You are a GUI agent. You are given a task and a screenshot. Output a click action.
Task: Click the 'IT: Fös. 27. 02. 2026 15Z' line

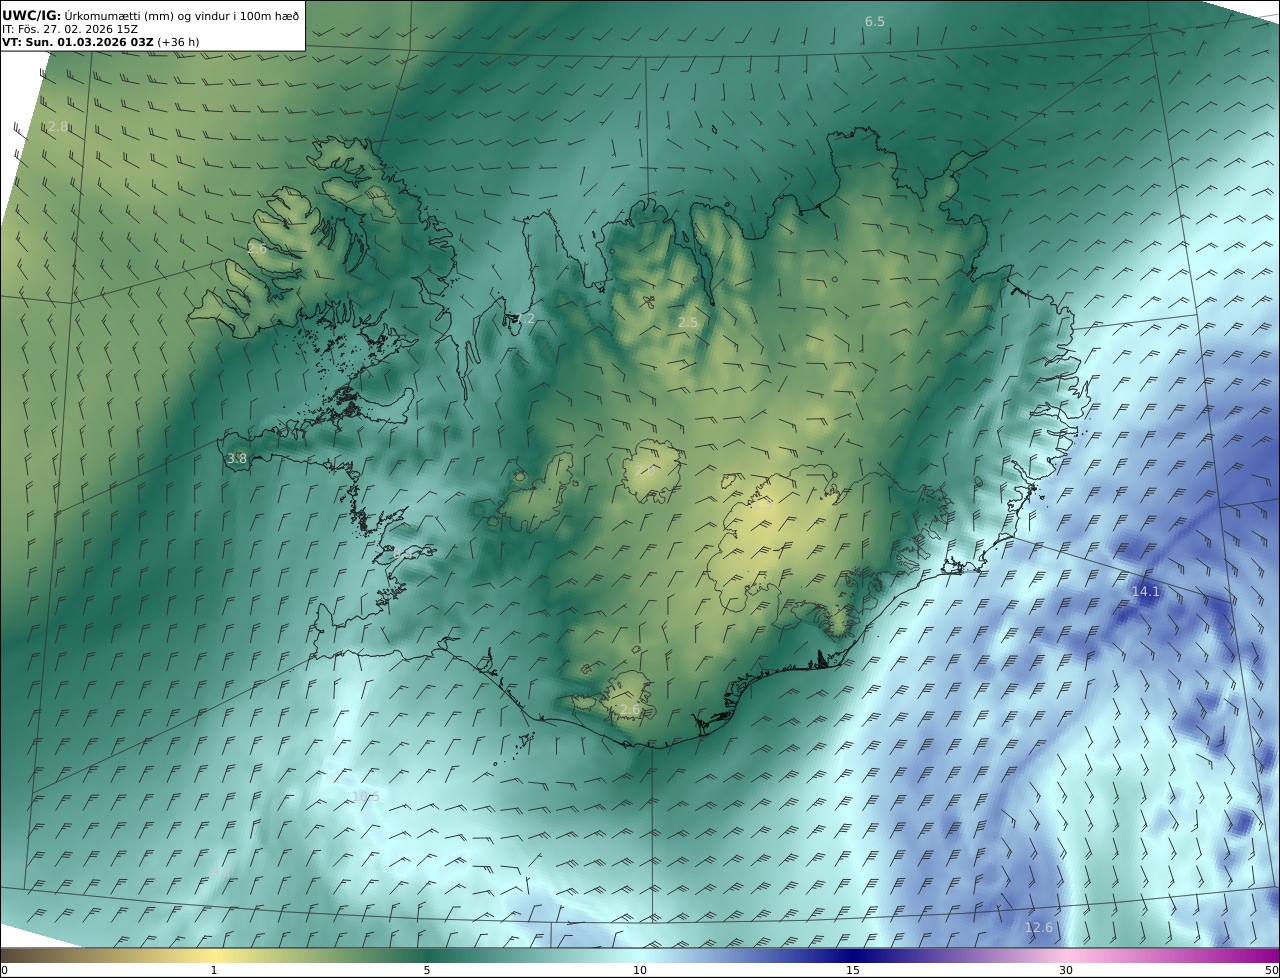pos(70,29)
